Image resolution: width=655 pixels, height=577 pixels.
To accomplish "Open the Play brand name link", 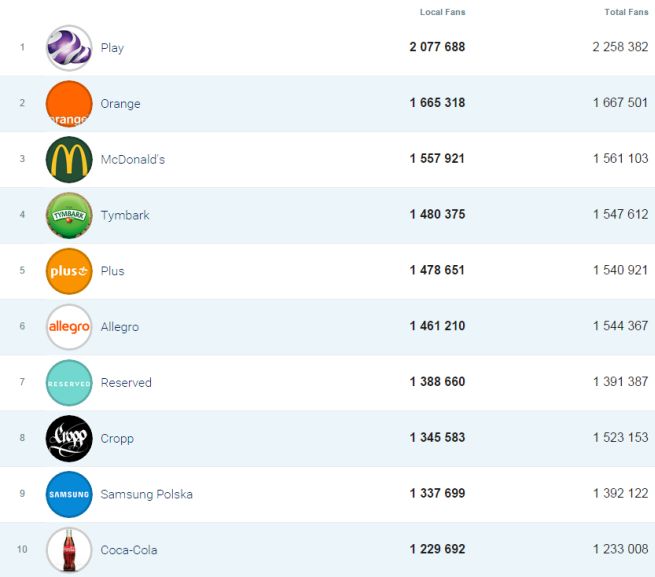I will click(x=112, y=48).
